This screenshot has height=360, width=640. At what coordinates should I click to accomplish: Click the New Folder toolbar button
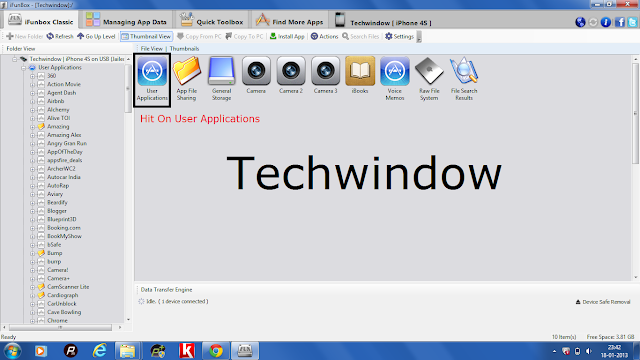point(24,36)
